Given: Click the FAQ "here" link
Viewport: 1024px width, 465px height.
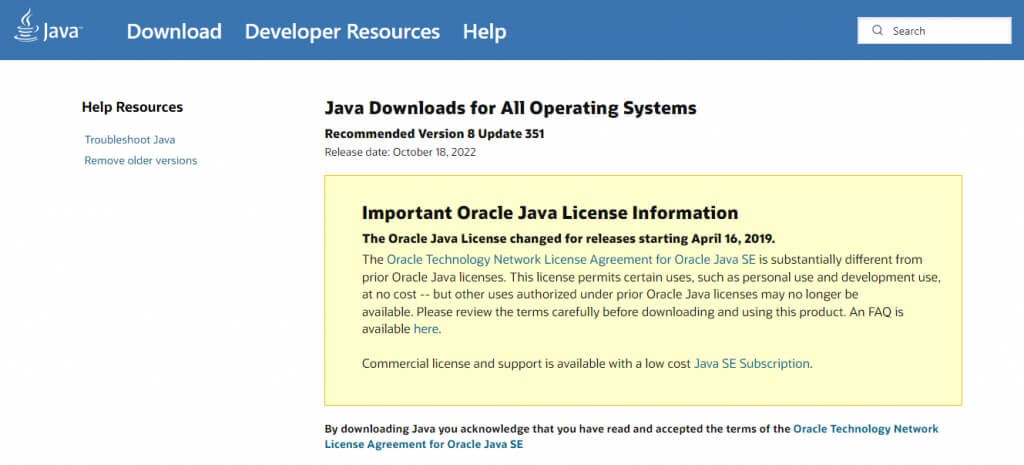Looking at the screenshot, I should (x=426, y=329).
